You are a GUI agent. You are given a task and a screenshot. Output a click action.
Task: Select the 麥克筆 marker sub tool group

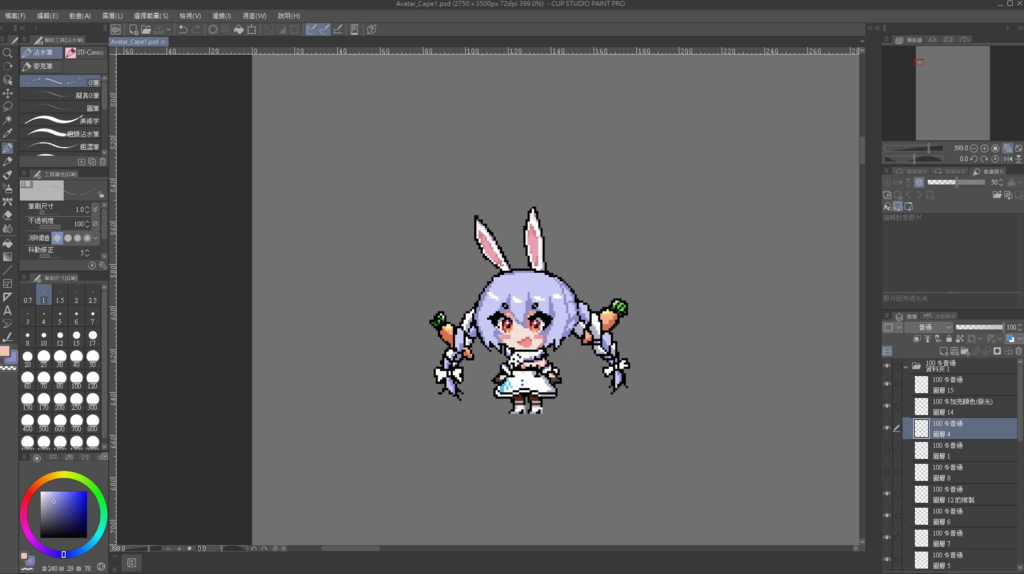40,66
